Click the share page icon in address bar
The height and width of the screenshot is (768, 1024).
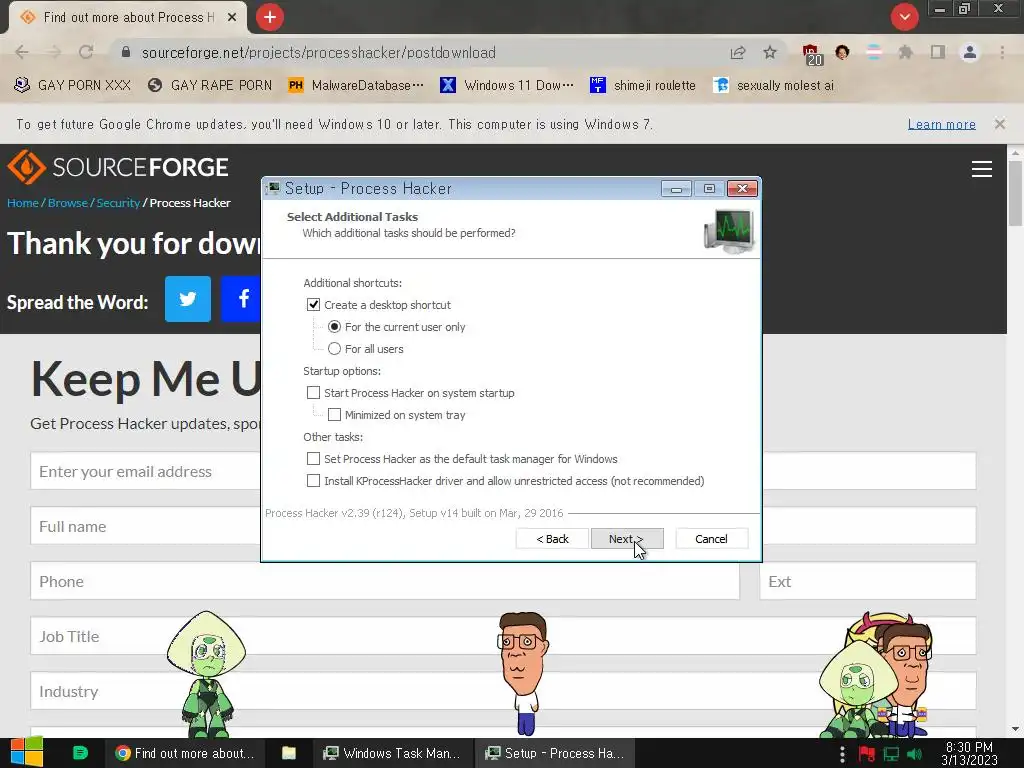click(x=738, y=52)
